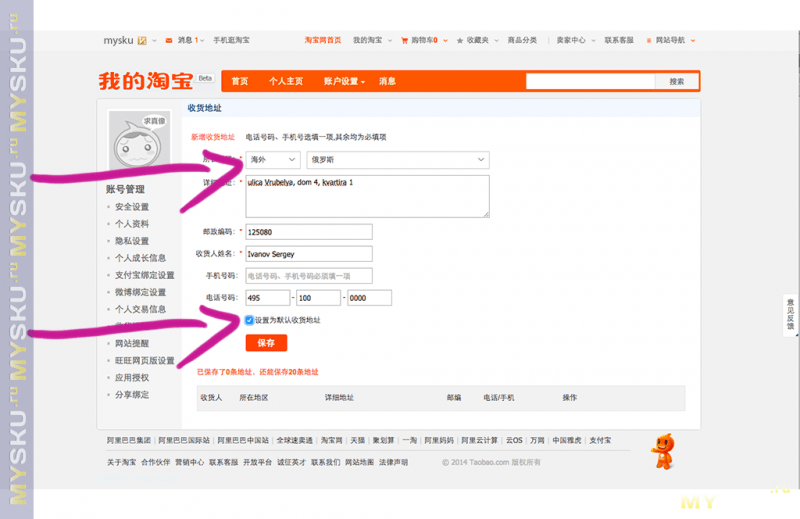
Task: Click 阿里巴巴国际站 footer link
Action: [x=184, y=440]
